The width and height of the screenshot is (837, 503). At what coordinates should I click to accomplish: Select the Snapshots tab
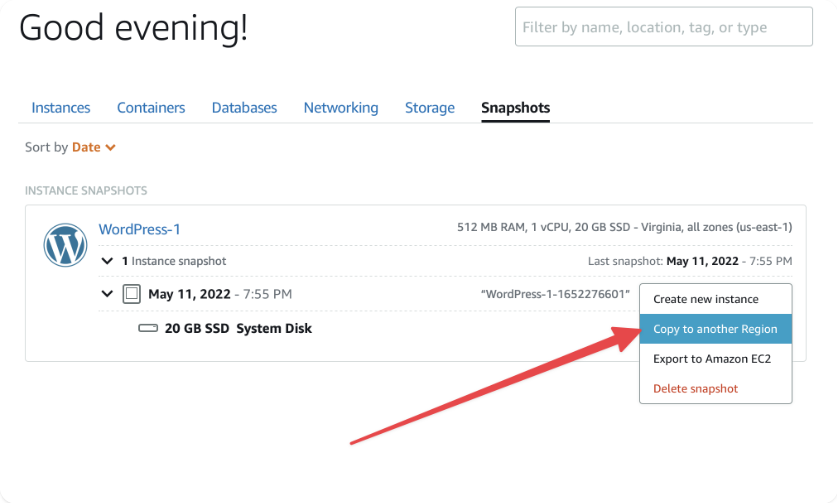(x=516, y=108)
